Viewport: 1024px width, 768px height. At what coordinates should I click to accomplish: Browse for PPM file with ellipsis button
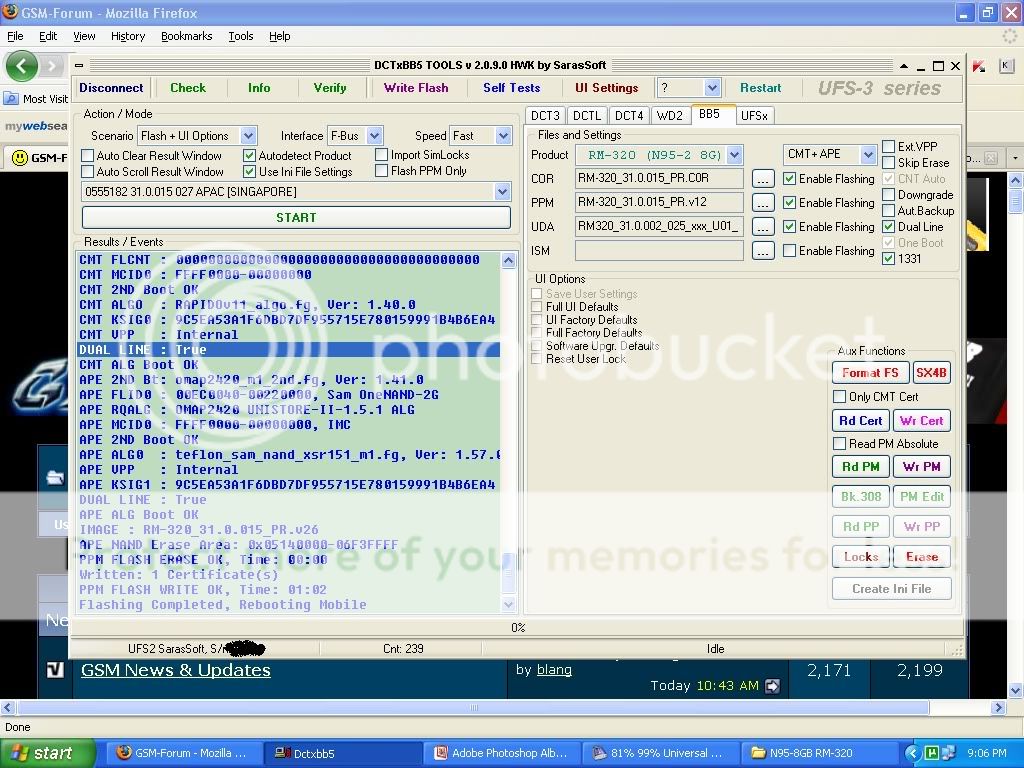click(x=763, y=202)
